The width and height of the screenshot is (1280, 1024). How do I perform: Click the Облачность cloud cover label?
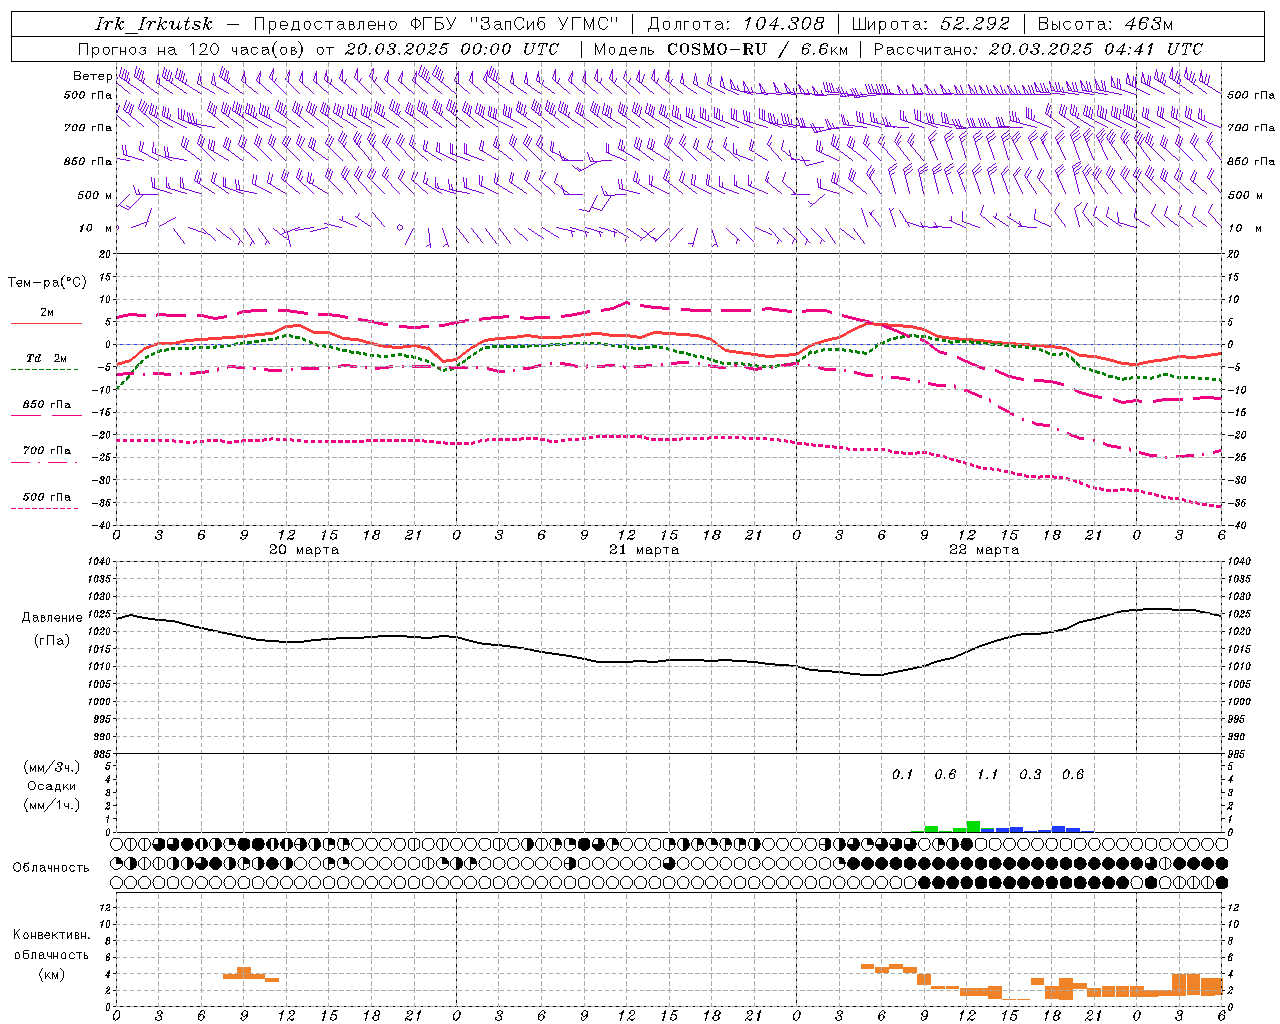[51, 867]
